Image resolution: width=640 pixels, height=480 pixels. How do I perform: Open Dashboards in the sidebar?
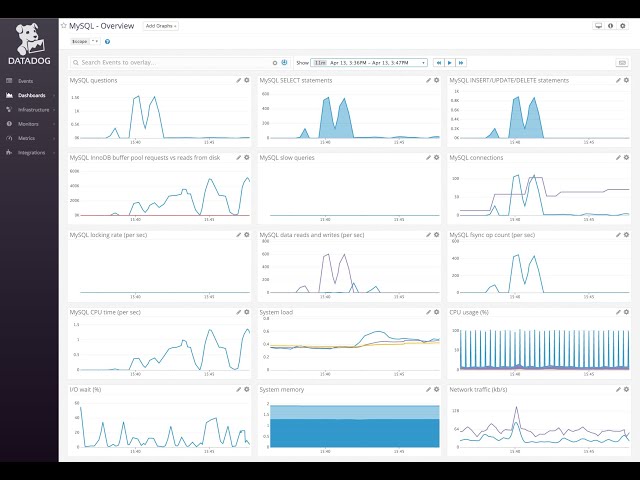[31, 95]
